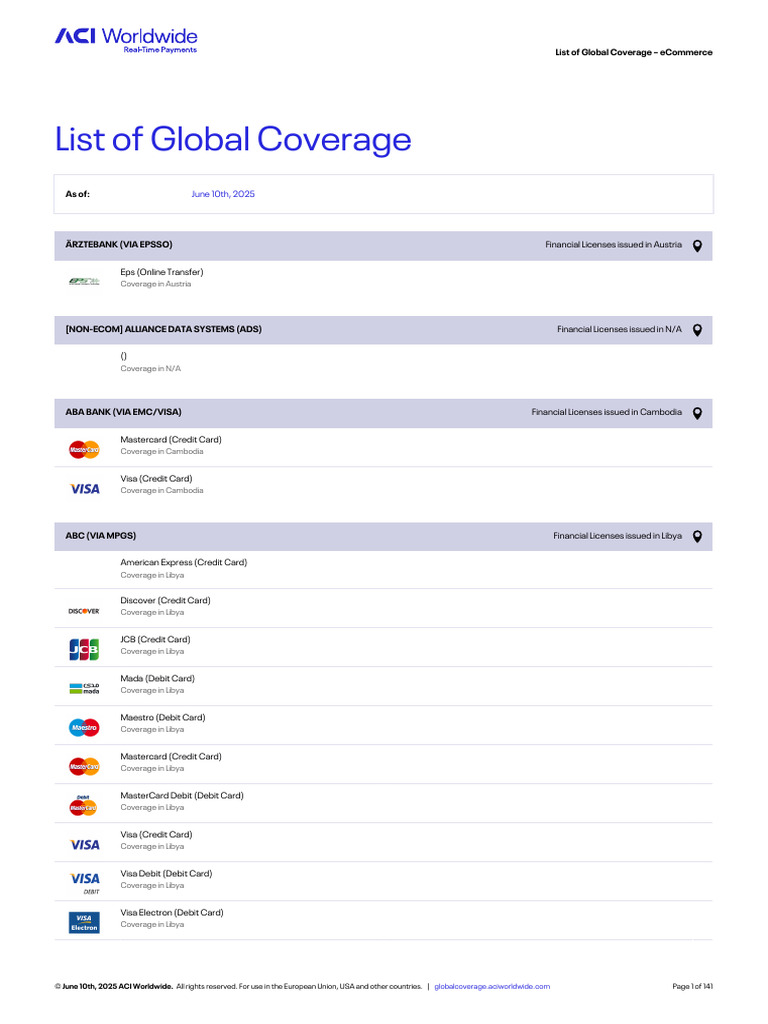
Task: Click the 'Maestro (Debit Card)' entry
Action: [163, 717]
